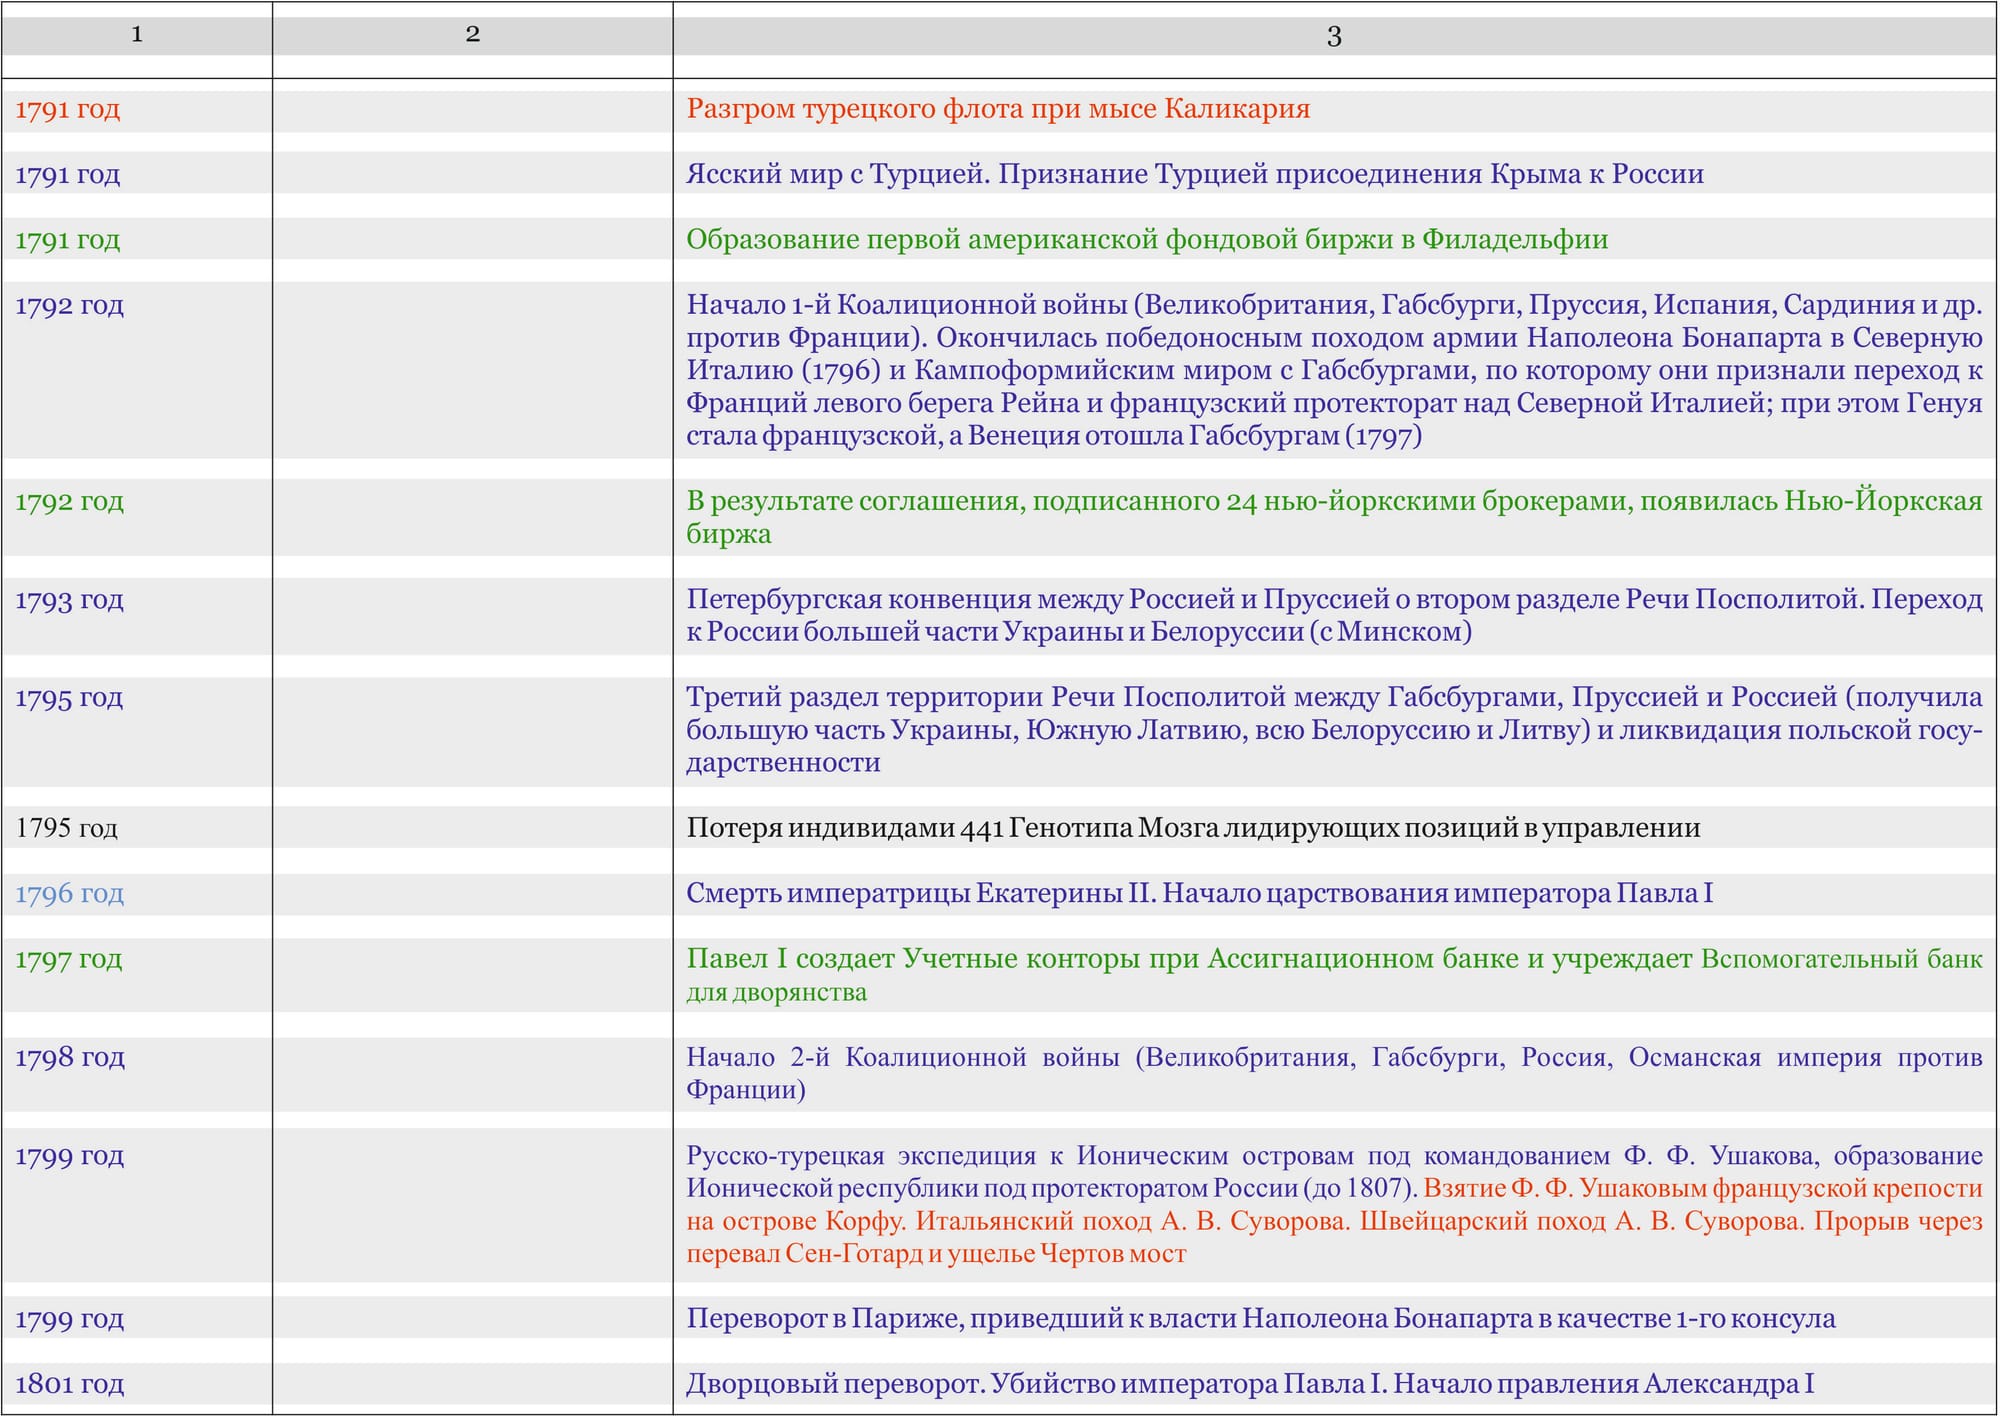Select 'Ясский мир с Турцией' event text
Image resolution: width=2000 pixels, height=1416 pixels.
coord(1195,174)
